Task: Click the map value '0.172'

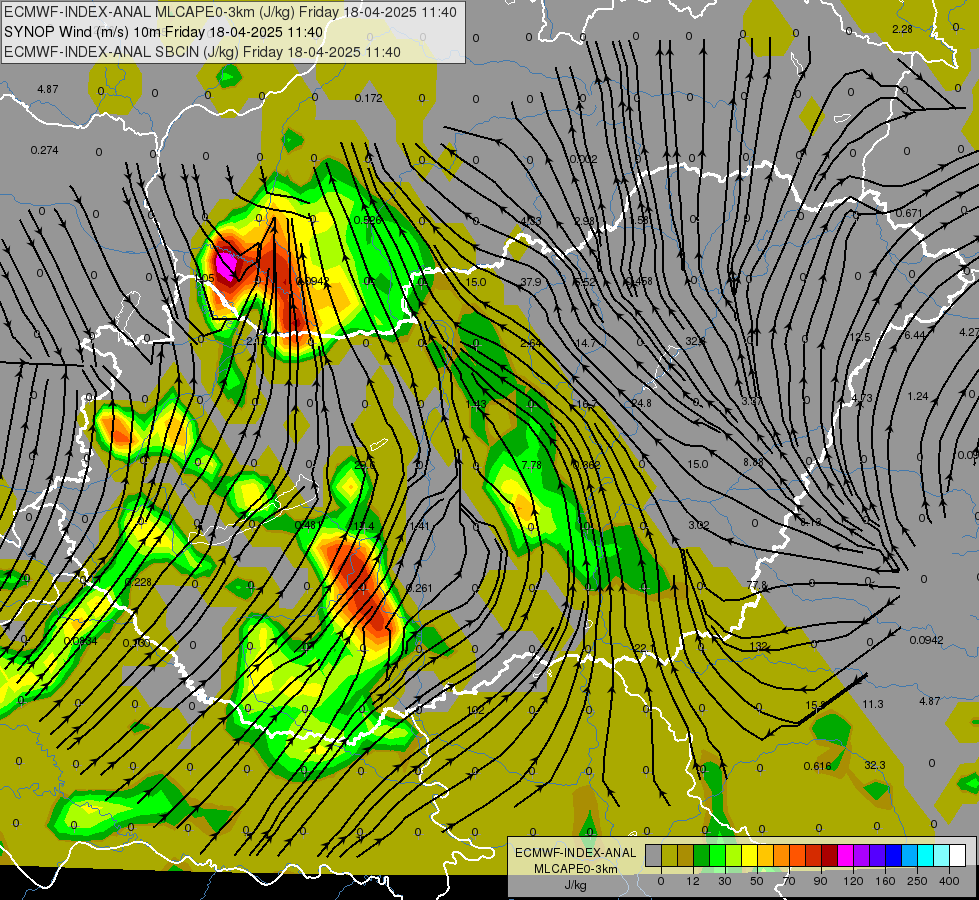Action: point(368,98)
